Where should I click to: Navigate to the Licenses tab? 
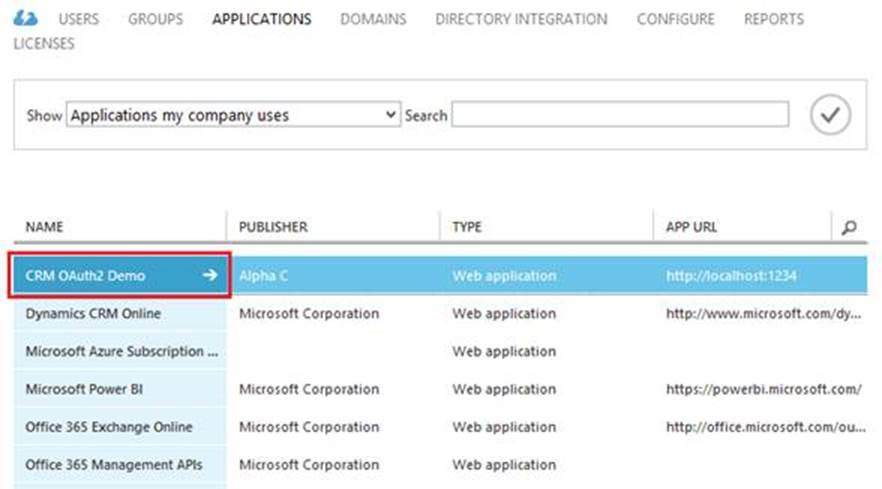[43, 44]
